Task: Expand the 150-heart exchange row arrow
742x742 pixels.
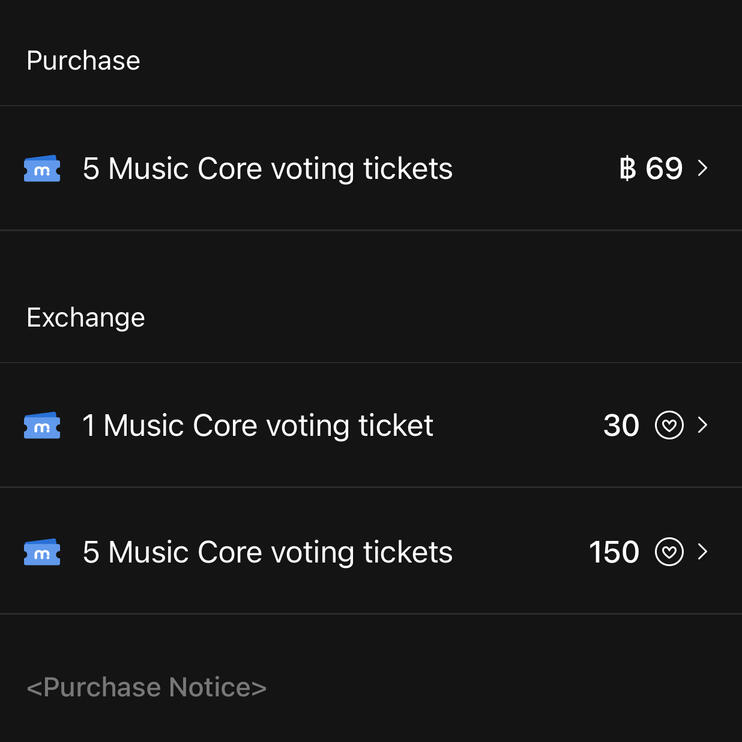Action: 703,552
